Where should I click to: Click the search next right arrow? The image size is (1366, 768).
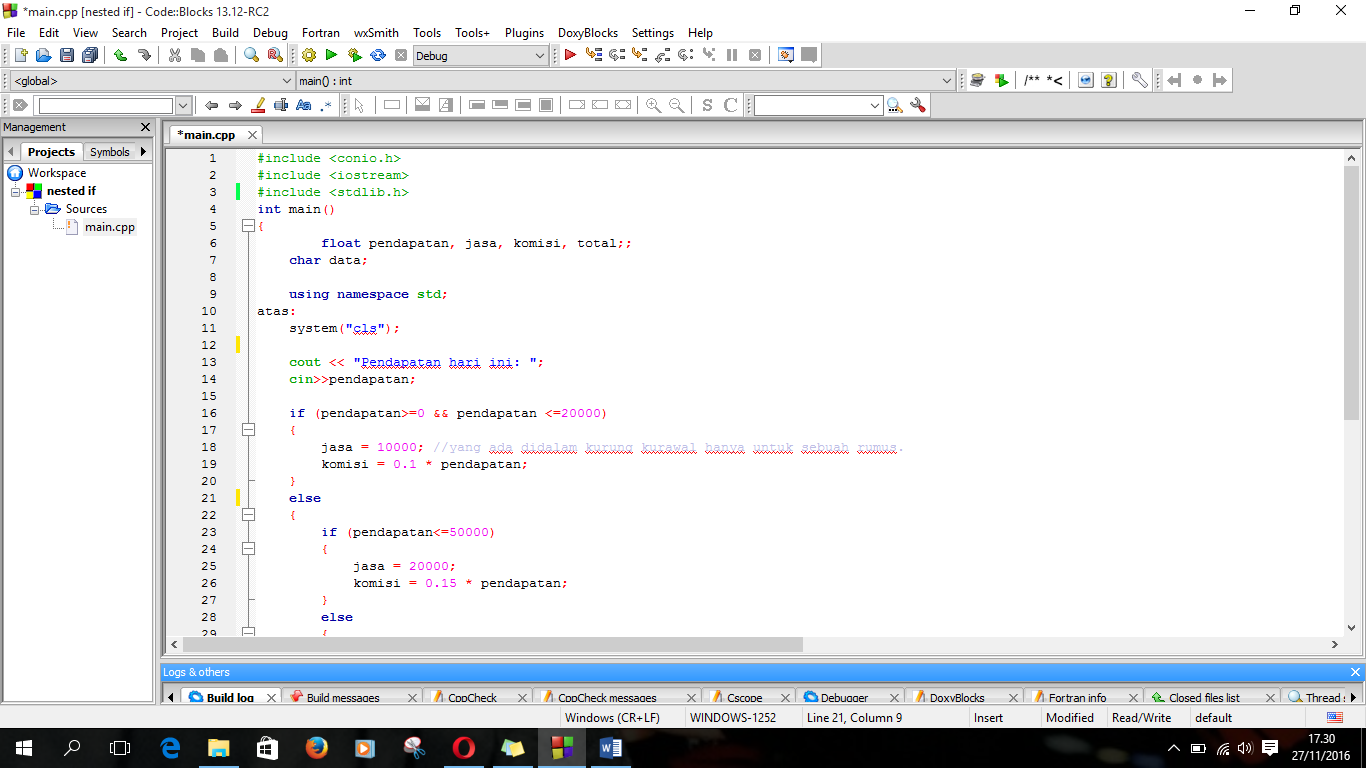235,105
